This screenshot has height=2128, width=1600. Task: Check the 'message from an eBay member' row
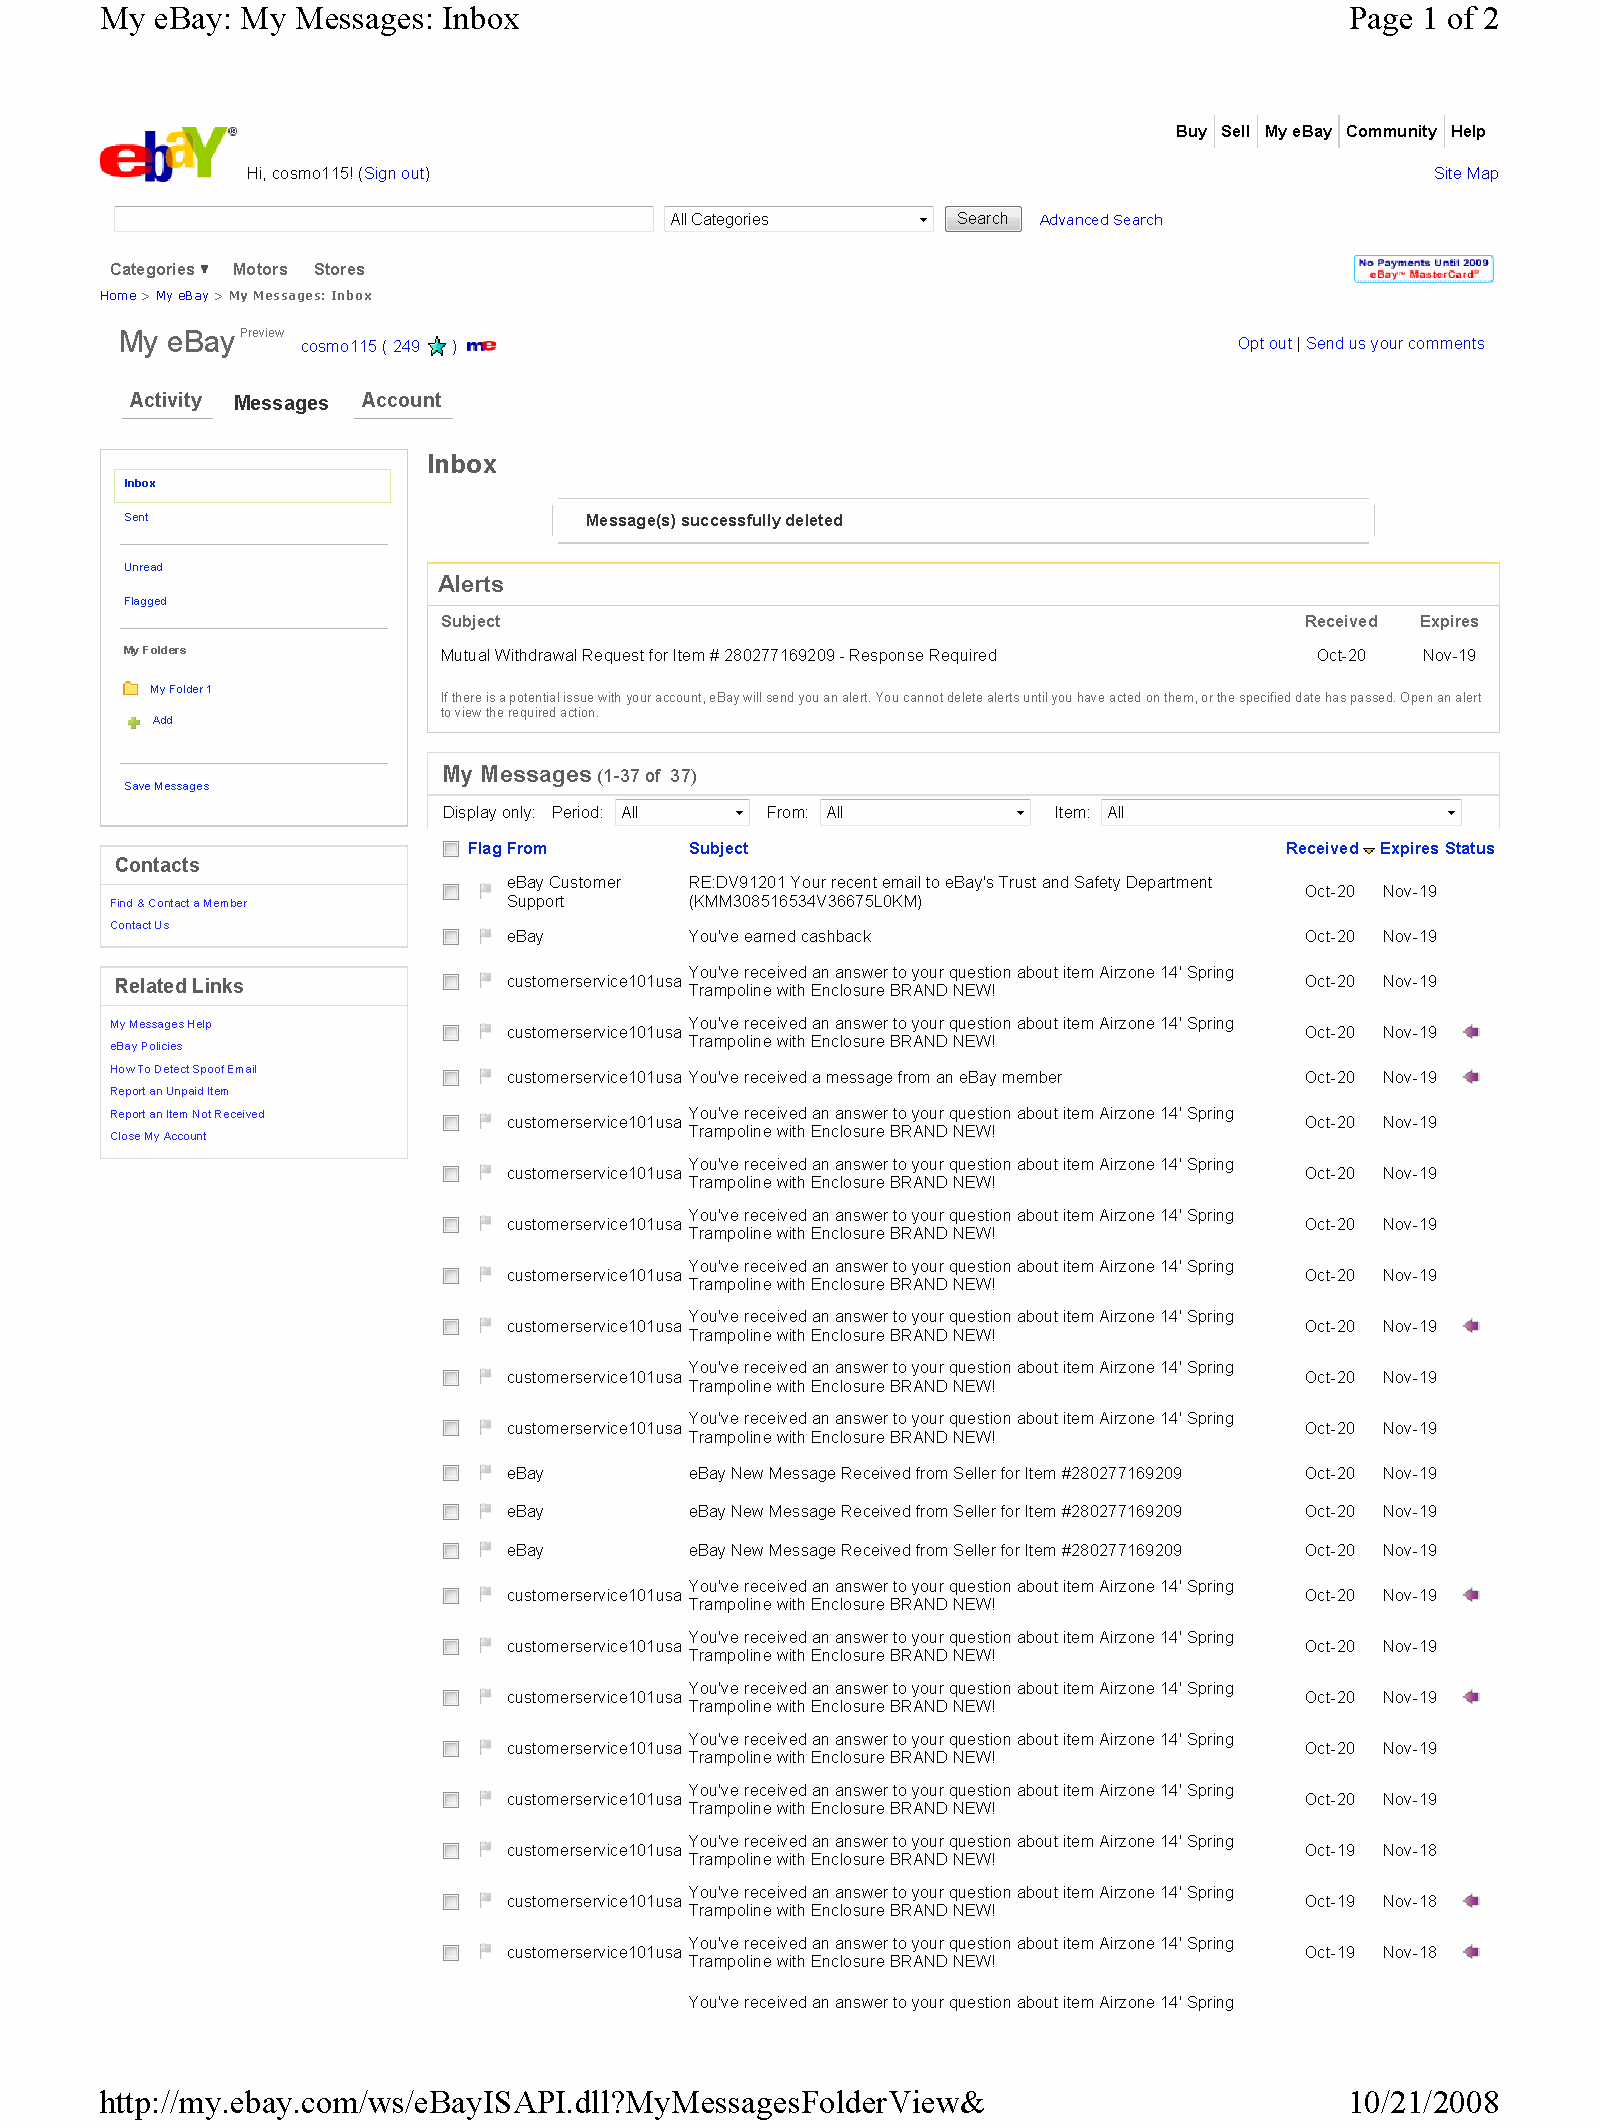click(451, 1078)
